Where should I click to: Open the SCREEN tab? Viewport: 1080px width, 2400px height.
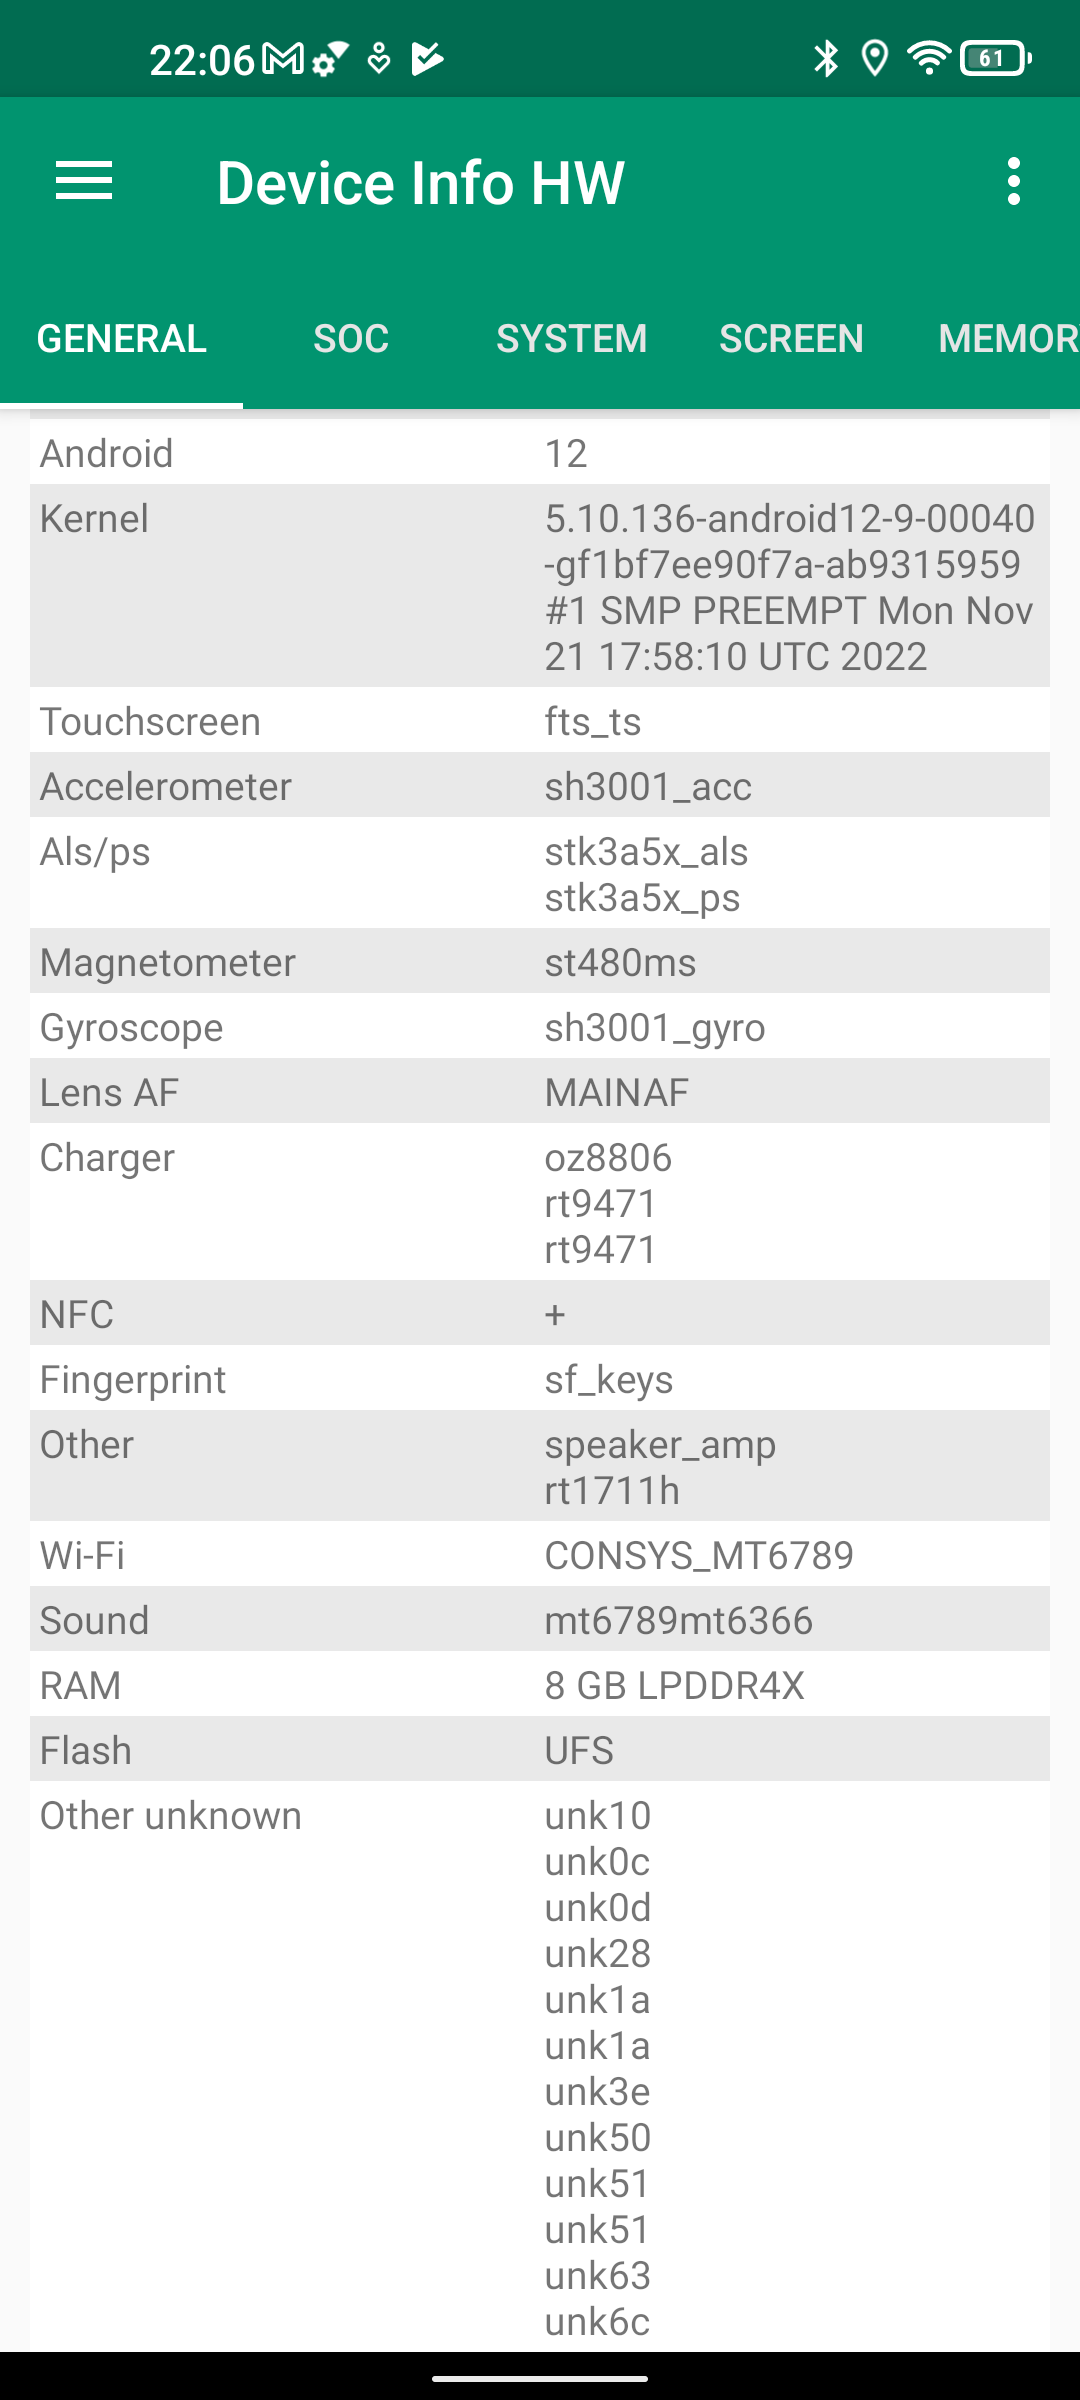click(x=791, y=339)
